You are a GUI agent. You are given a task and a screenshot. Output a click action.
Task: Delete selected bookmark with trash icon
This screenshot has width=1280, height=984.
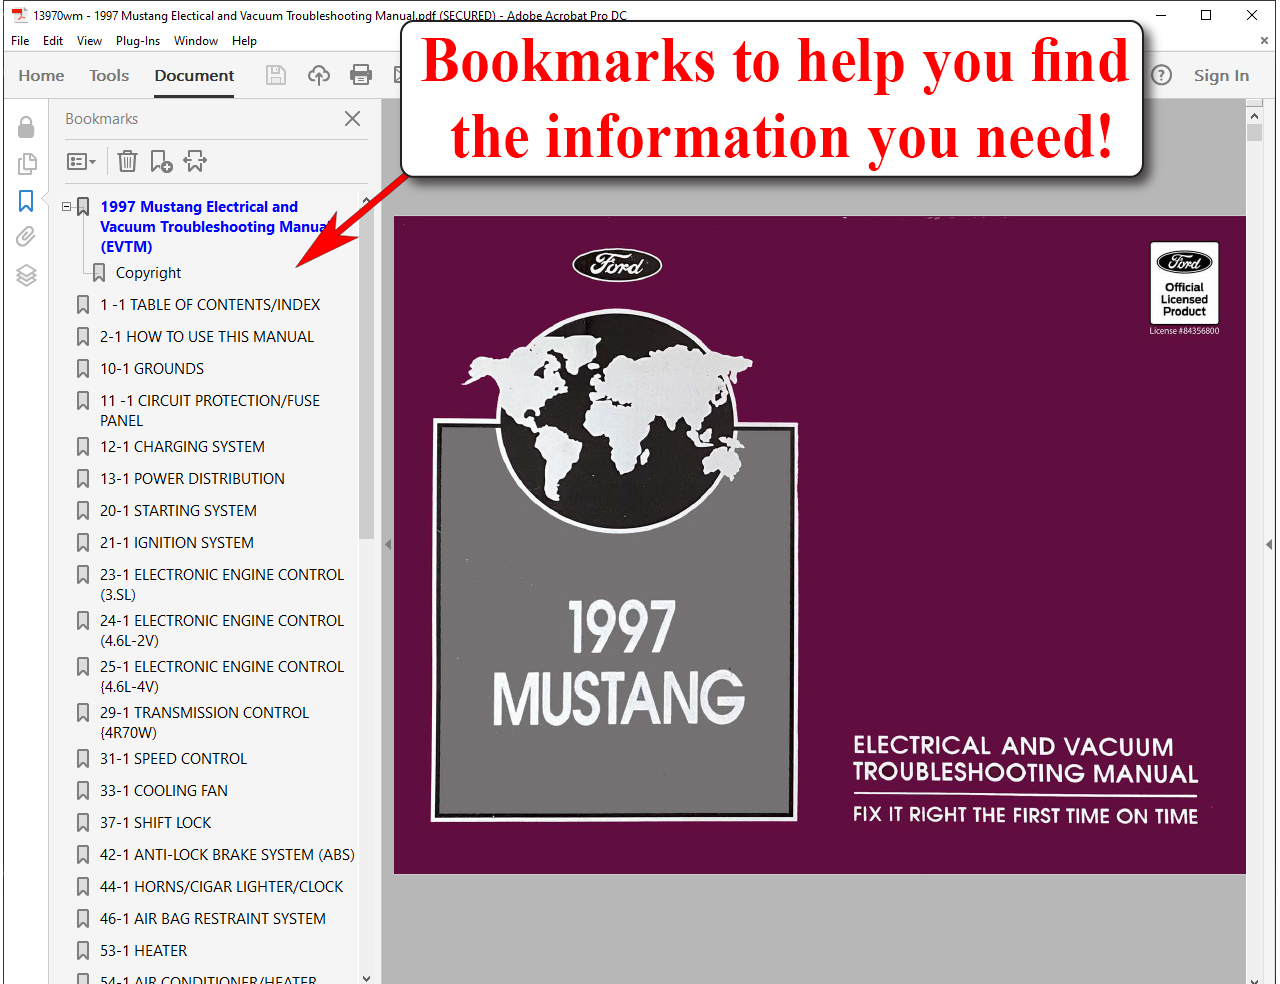(127, 161)
